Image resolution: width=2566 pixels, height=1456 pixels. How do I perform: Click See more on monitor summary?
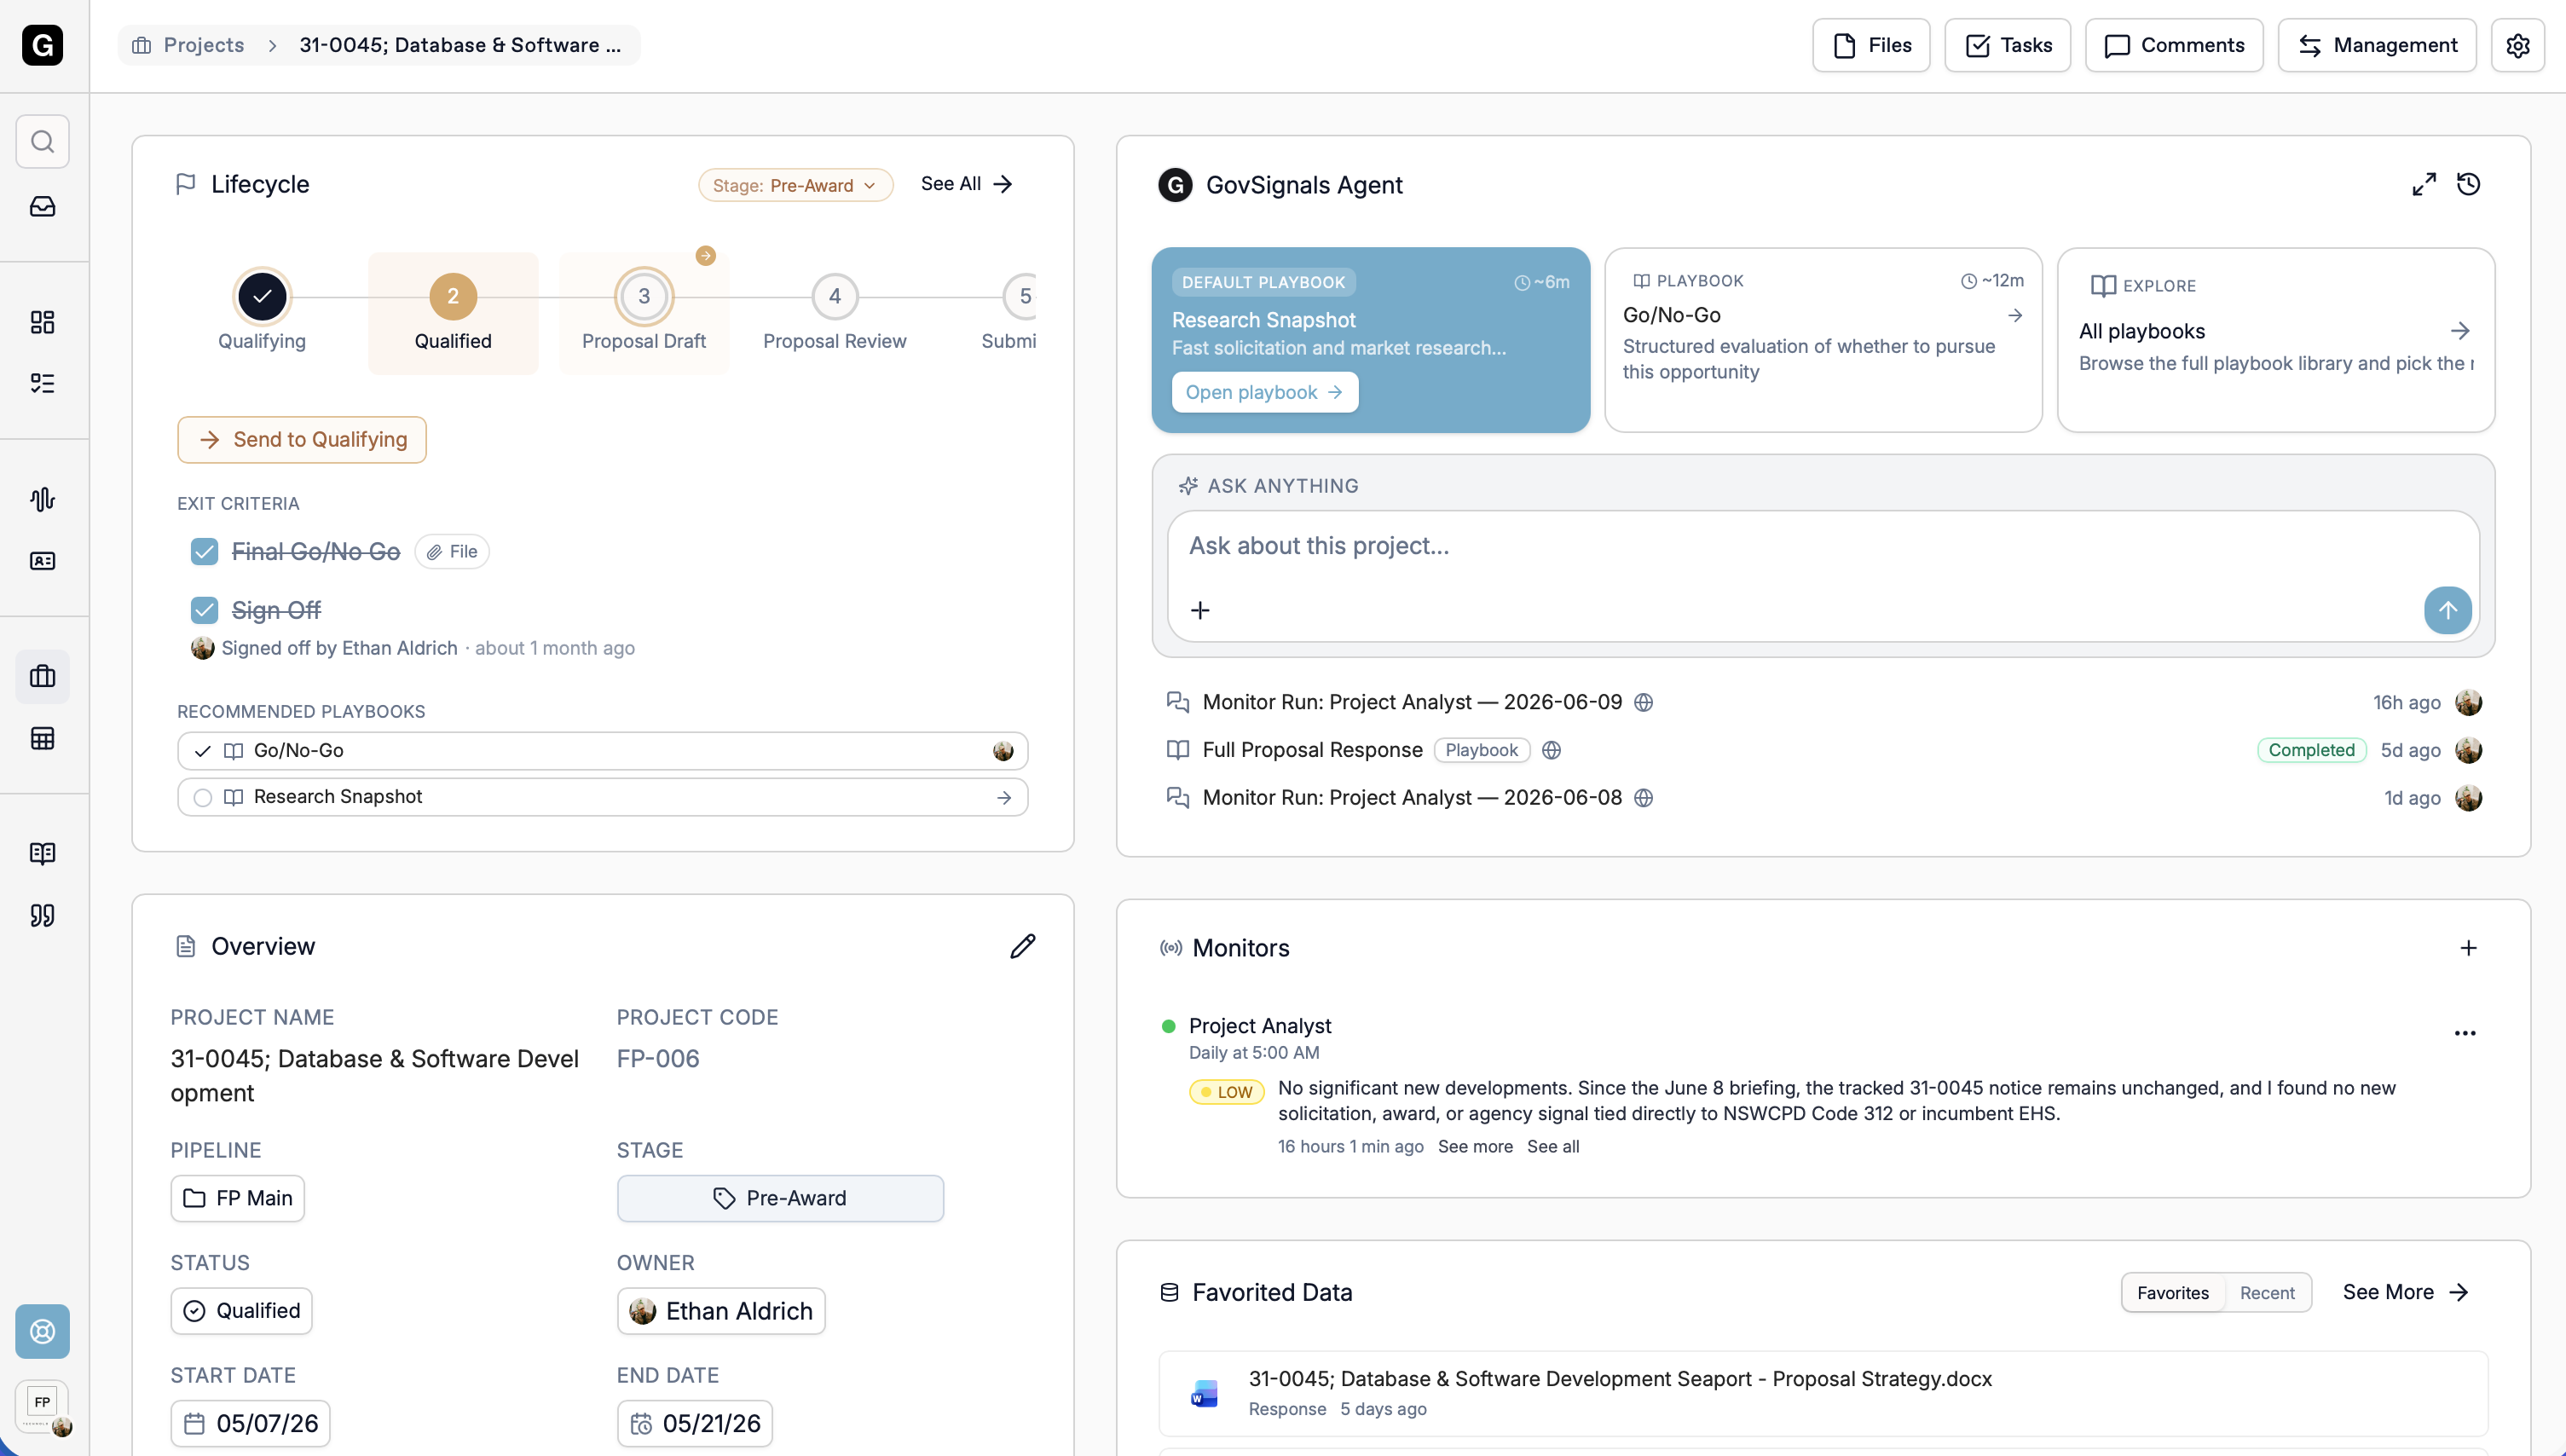pos(1475,1147)
